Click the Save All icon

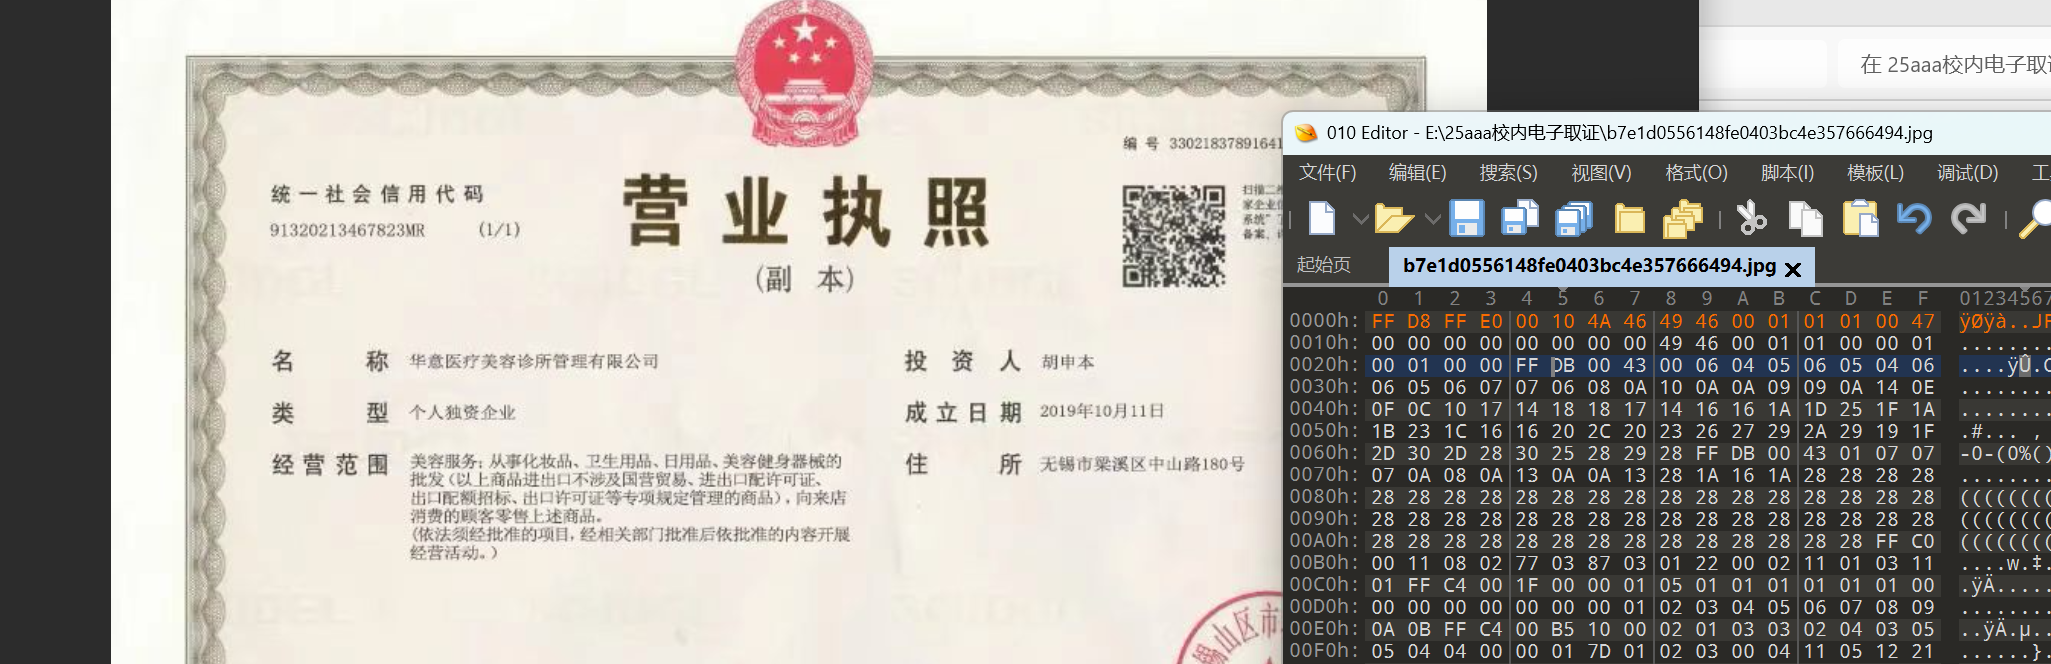1574,218
